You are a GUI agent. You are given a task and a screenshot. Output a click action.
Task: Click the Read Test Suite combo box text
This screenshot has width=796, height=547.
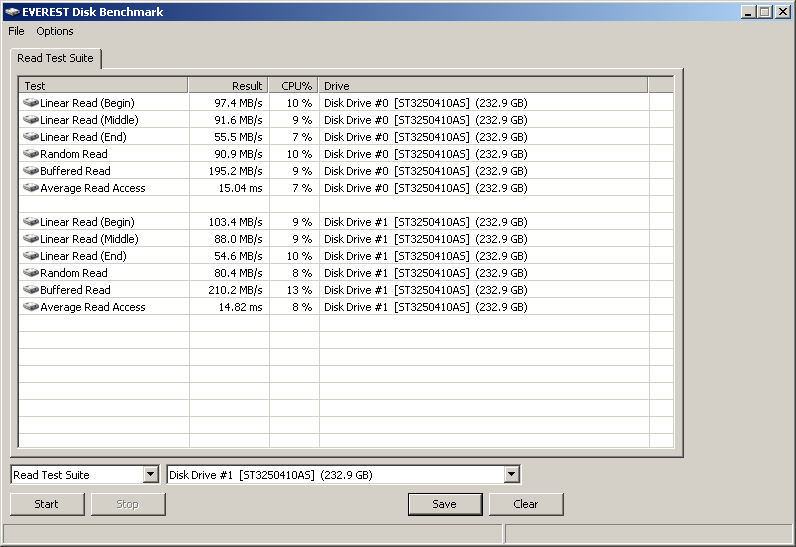[51, 475]
